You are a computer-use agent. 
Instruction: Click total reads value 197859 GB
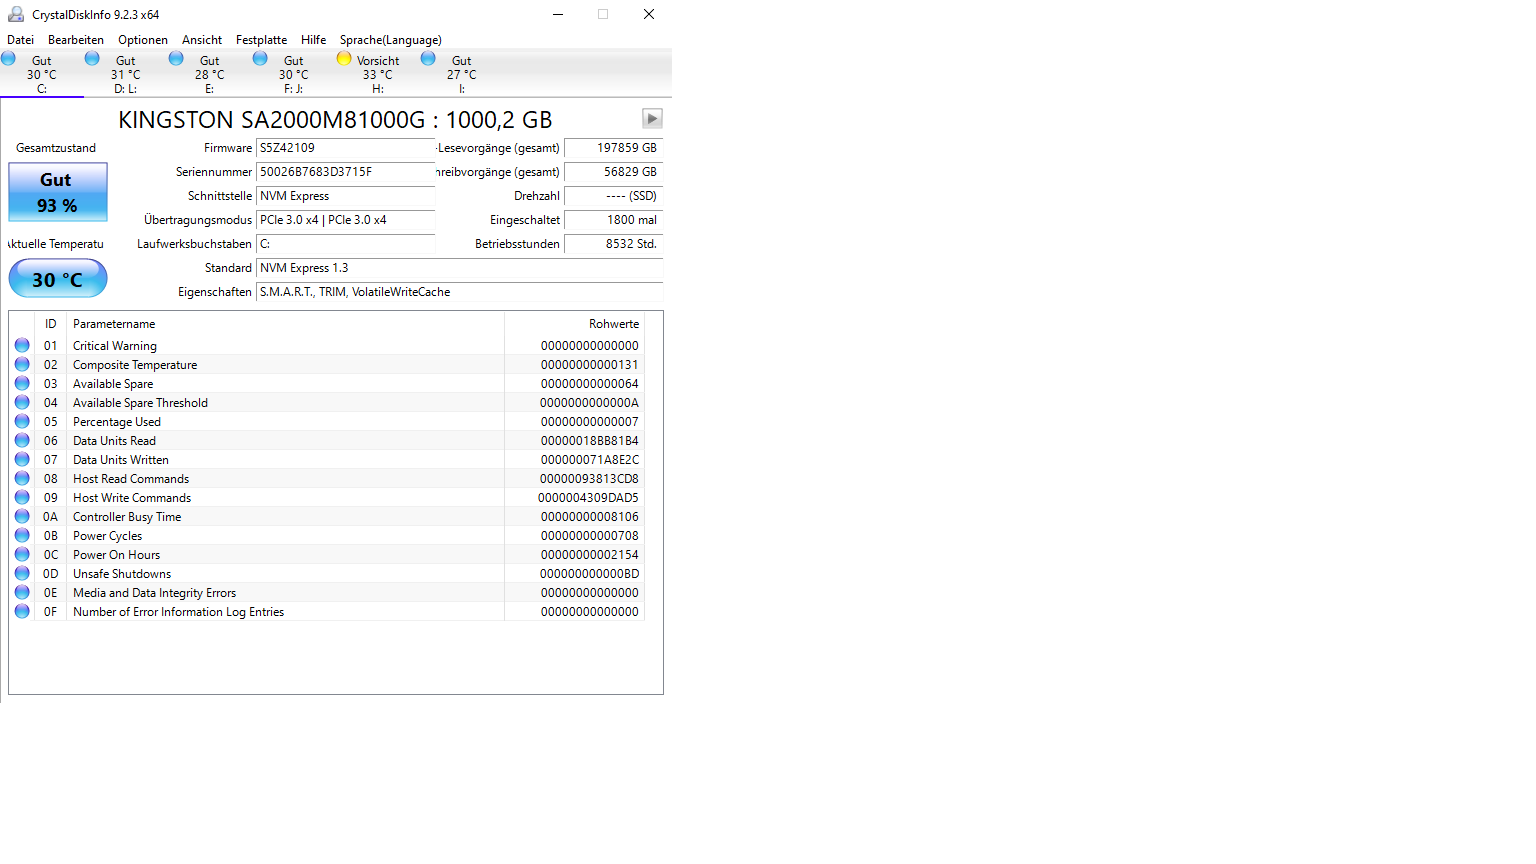tap(614, 148)
